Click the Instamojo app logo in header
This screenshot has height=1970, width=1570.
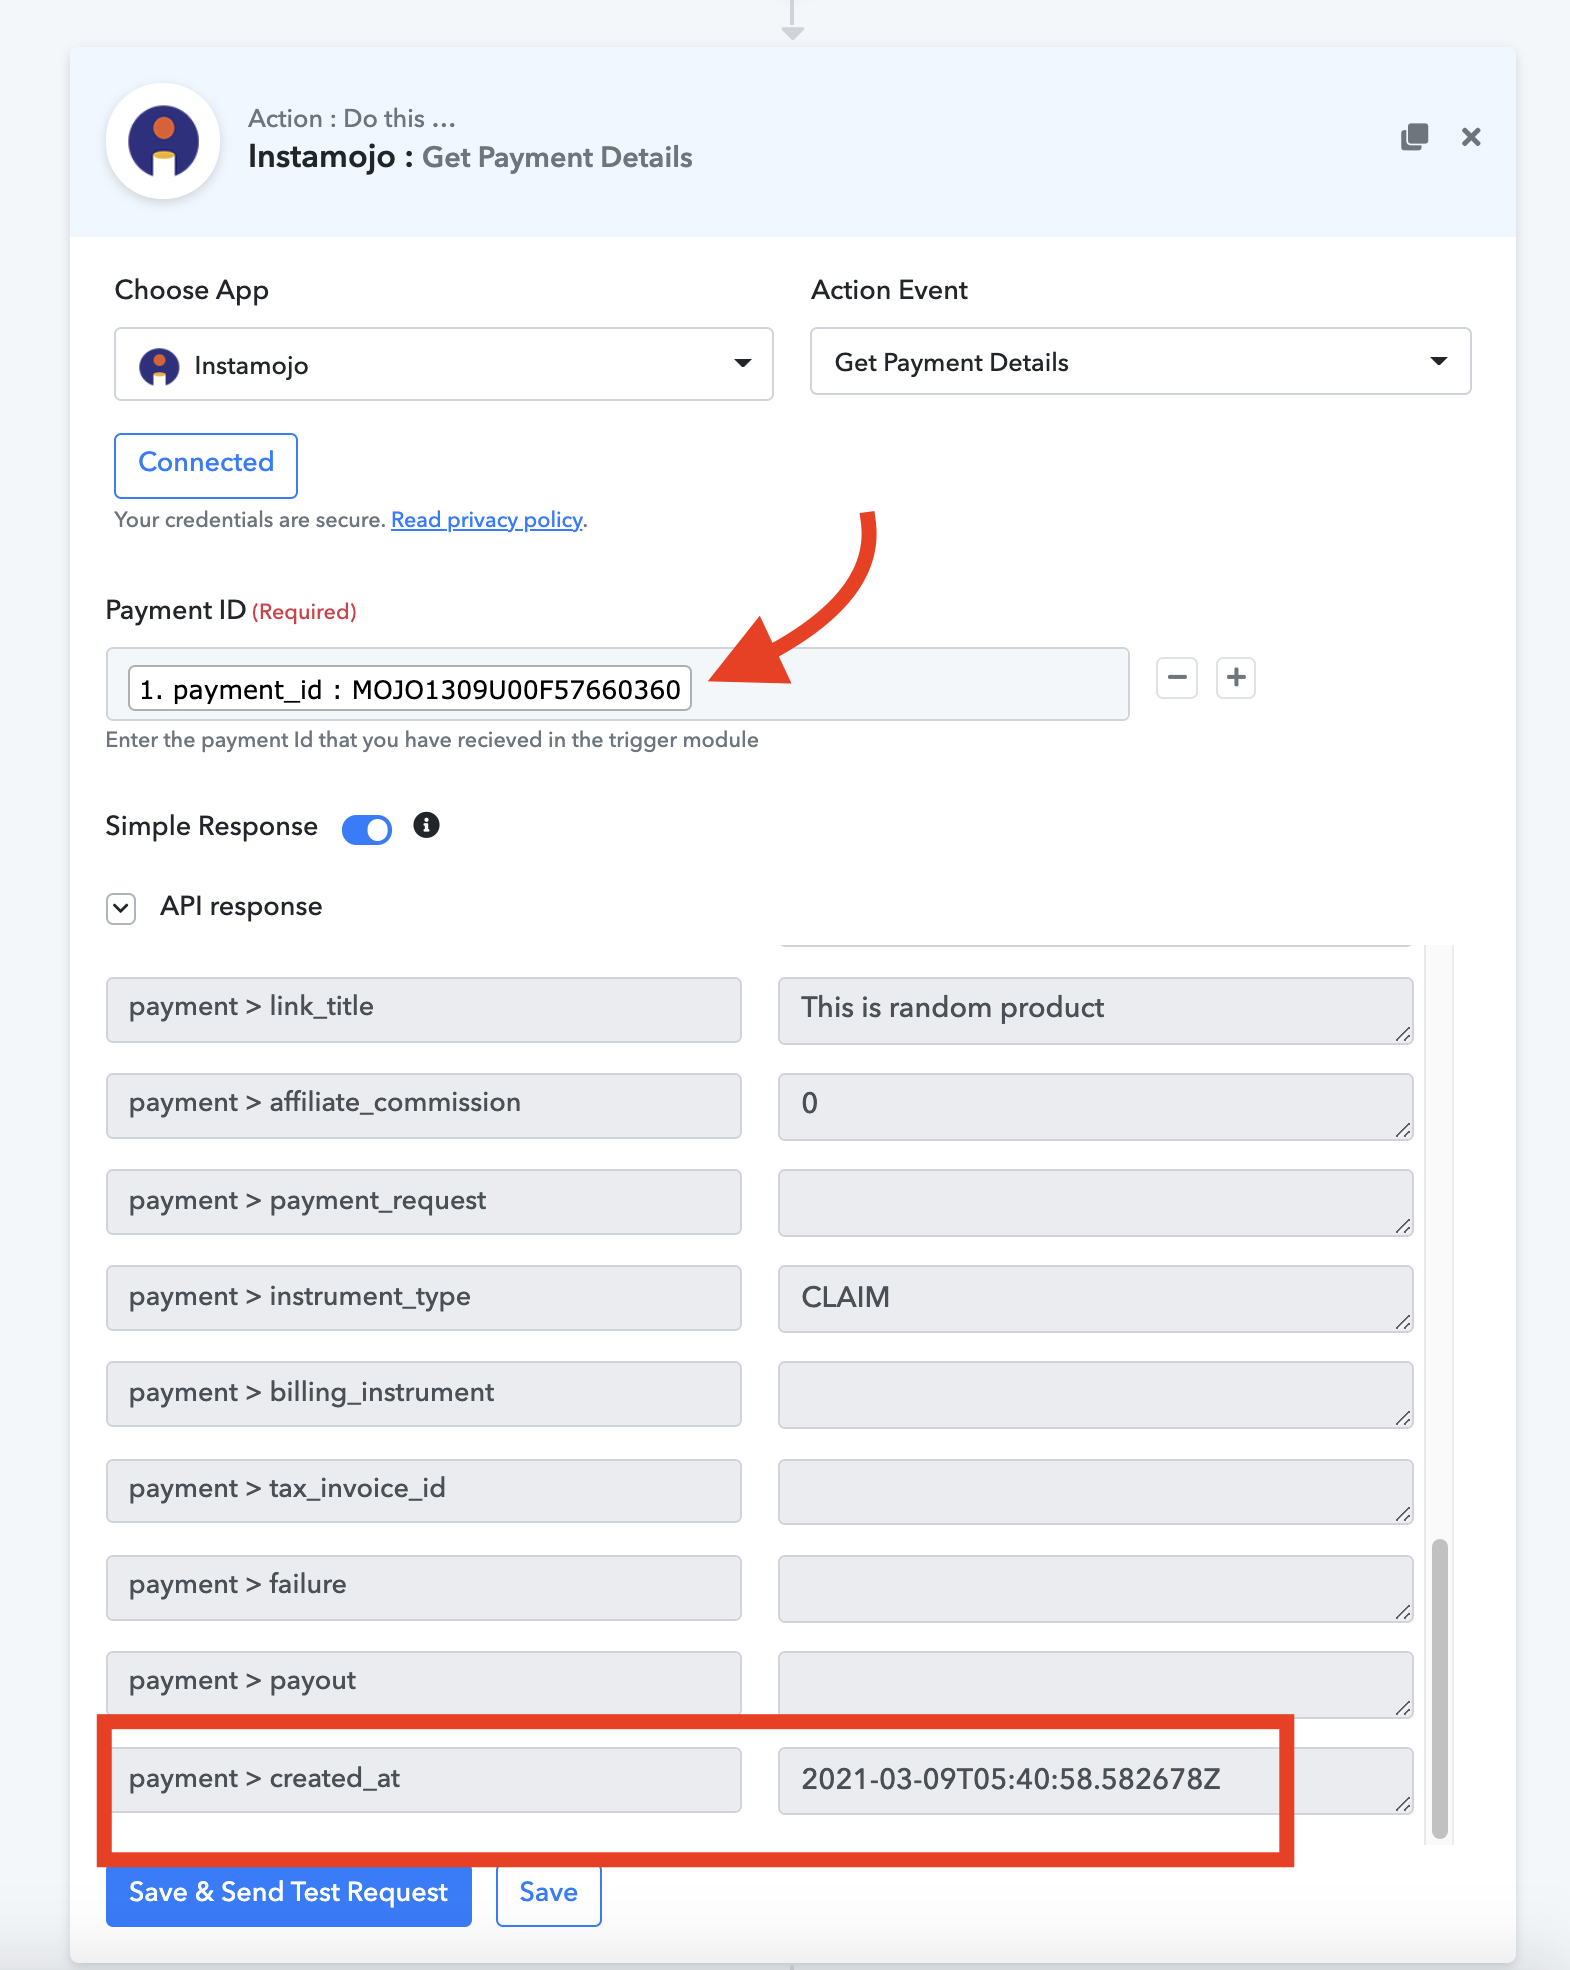click(x=163, y=141)
